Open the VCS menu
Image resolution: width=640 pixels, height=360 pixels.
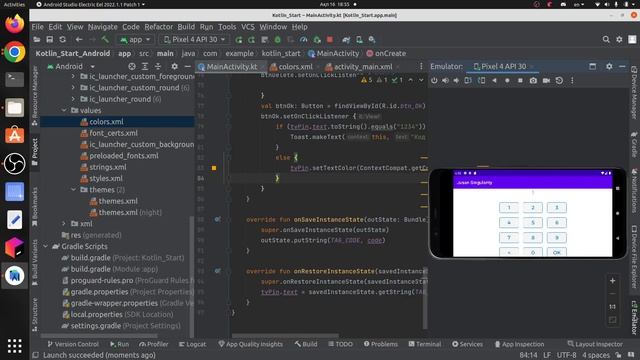248,27
